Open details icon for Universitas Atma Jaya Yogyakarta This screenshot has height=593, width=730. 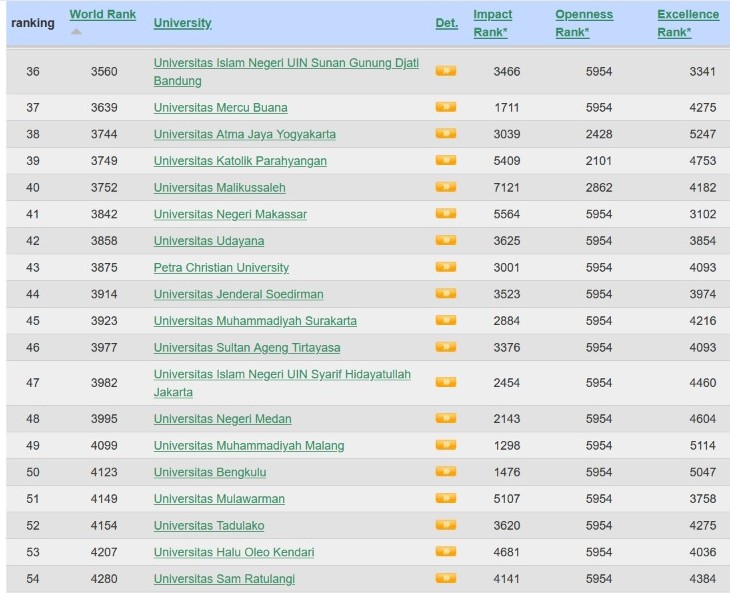tap(446, 134)
